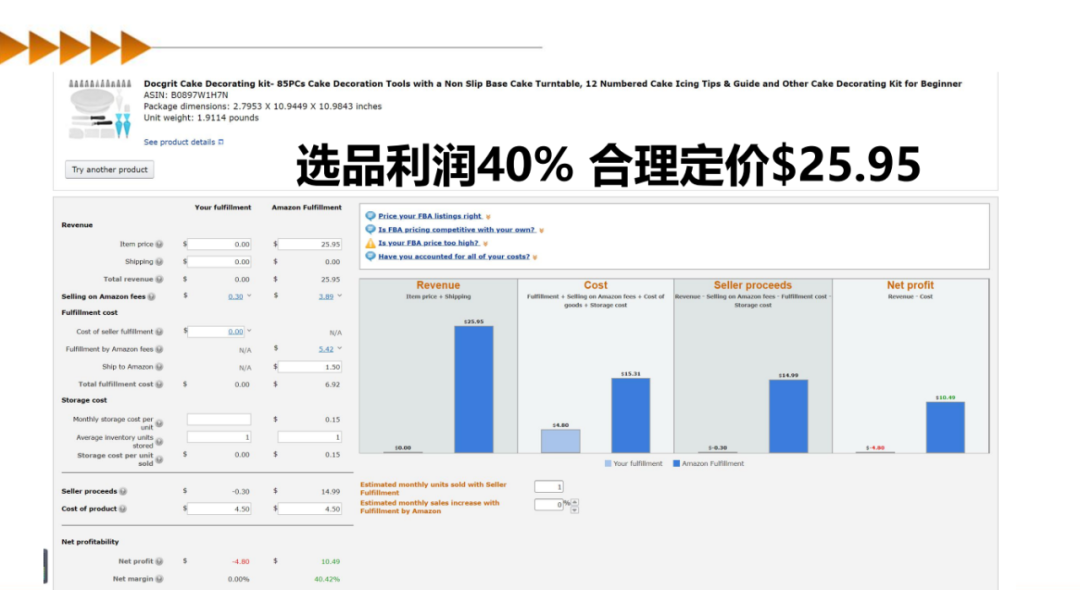Expand Cost of seller fulfillment 0.00 chevron
Viewport: 1080px width, 590px height.
pos(249,331)
